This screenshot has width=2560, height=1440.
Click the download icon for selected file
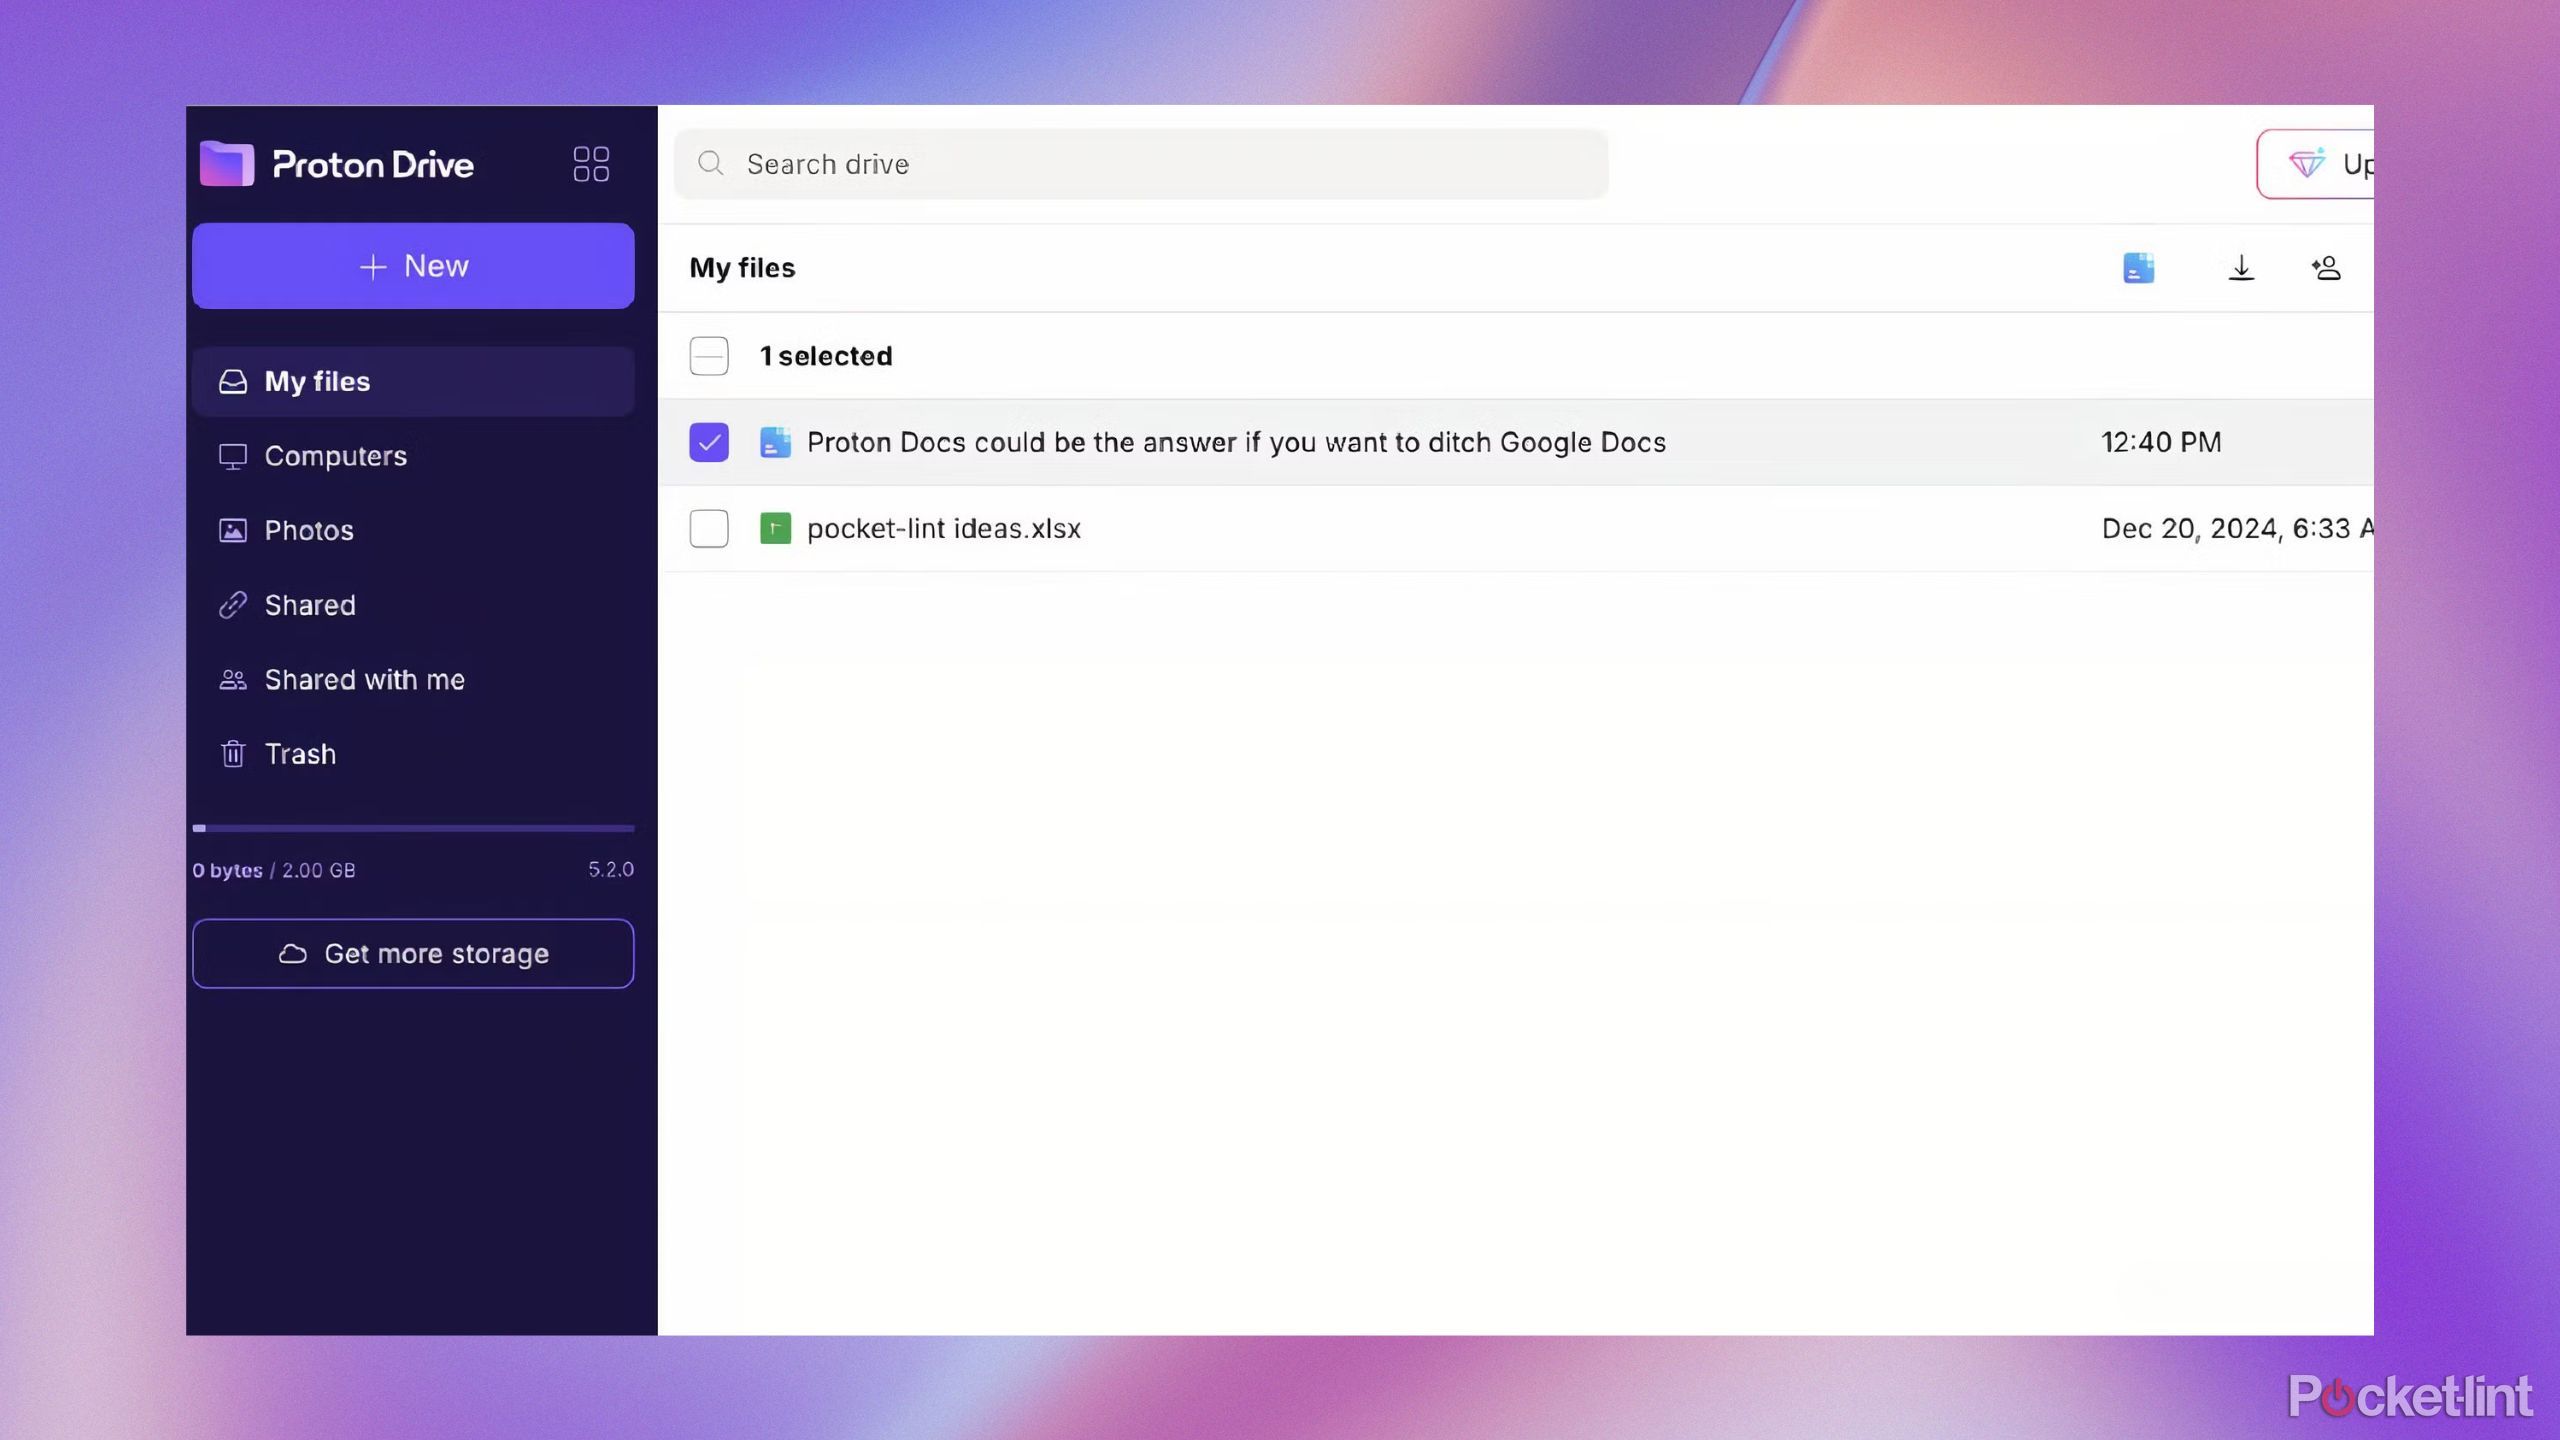coord(2240,267)
